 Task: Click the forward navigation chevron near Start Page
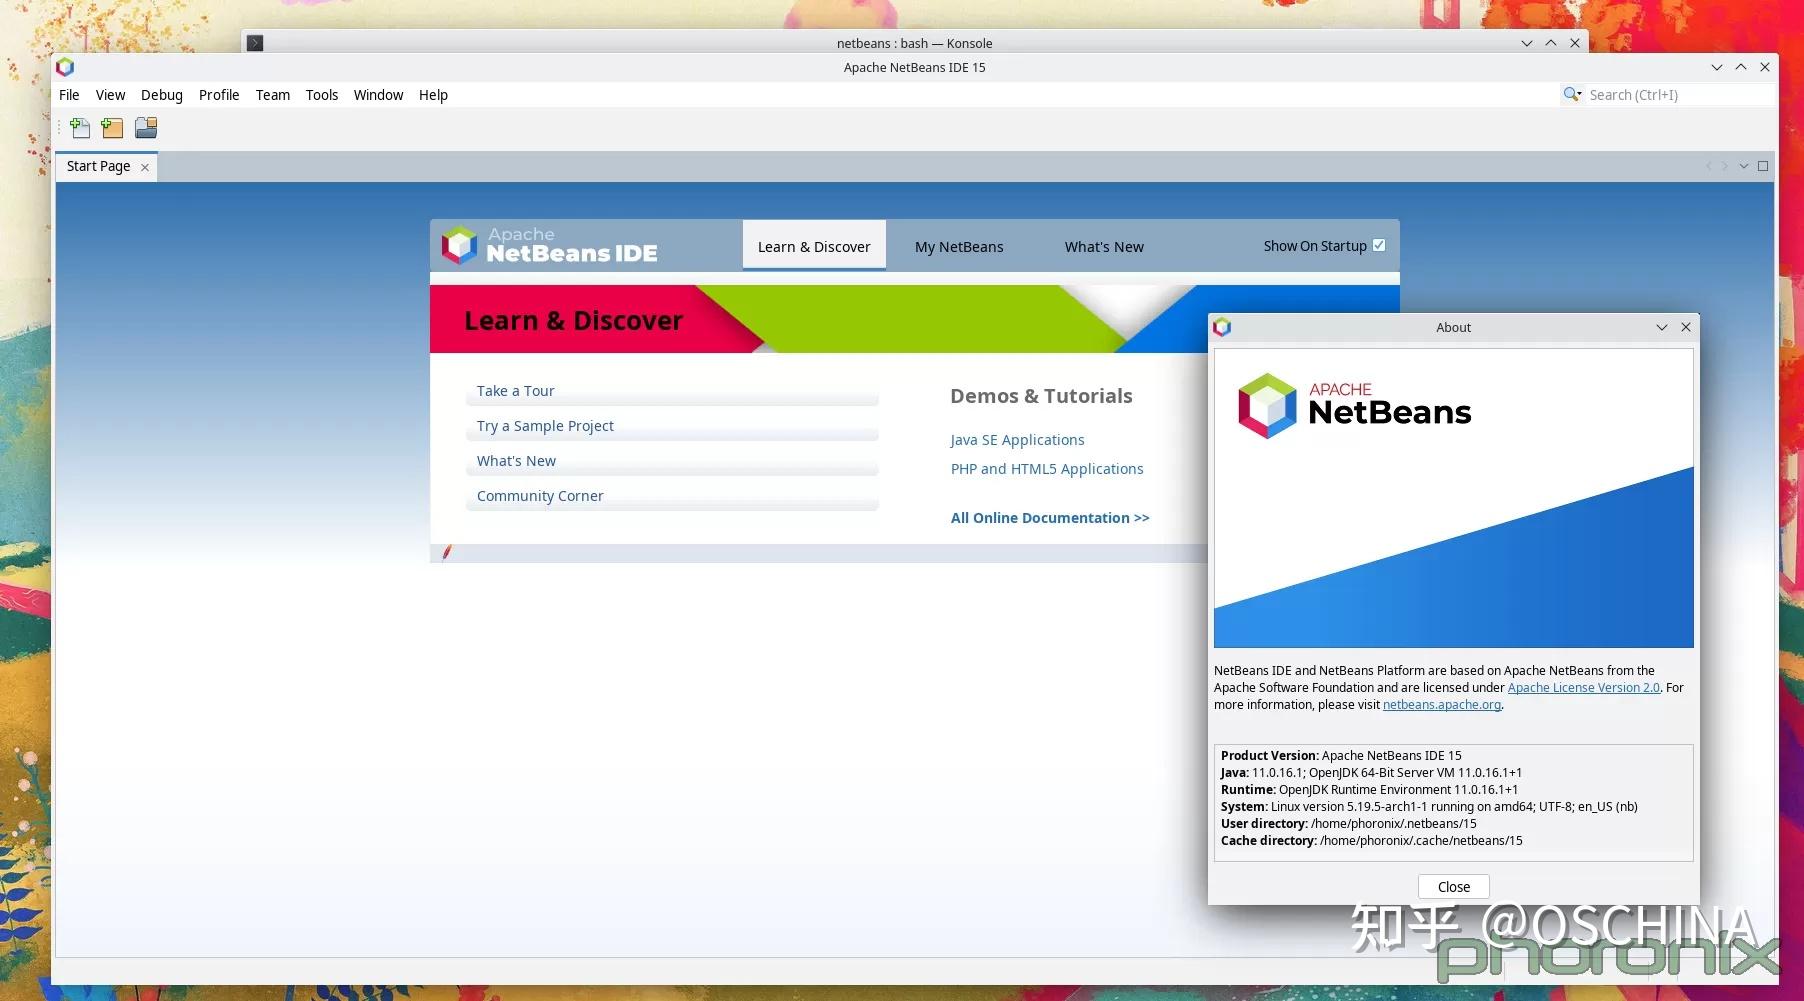(x=1725, y=166)
